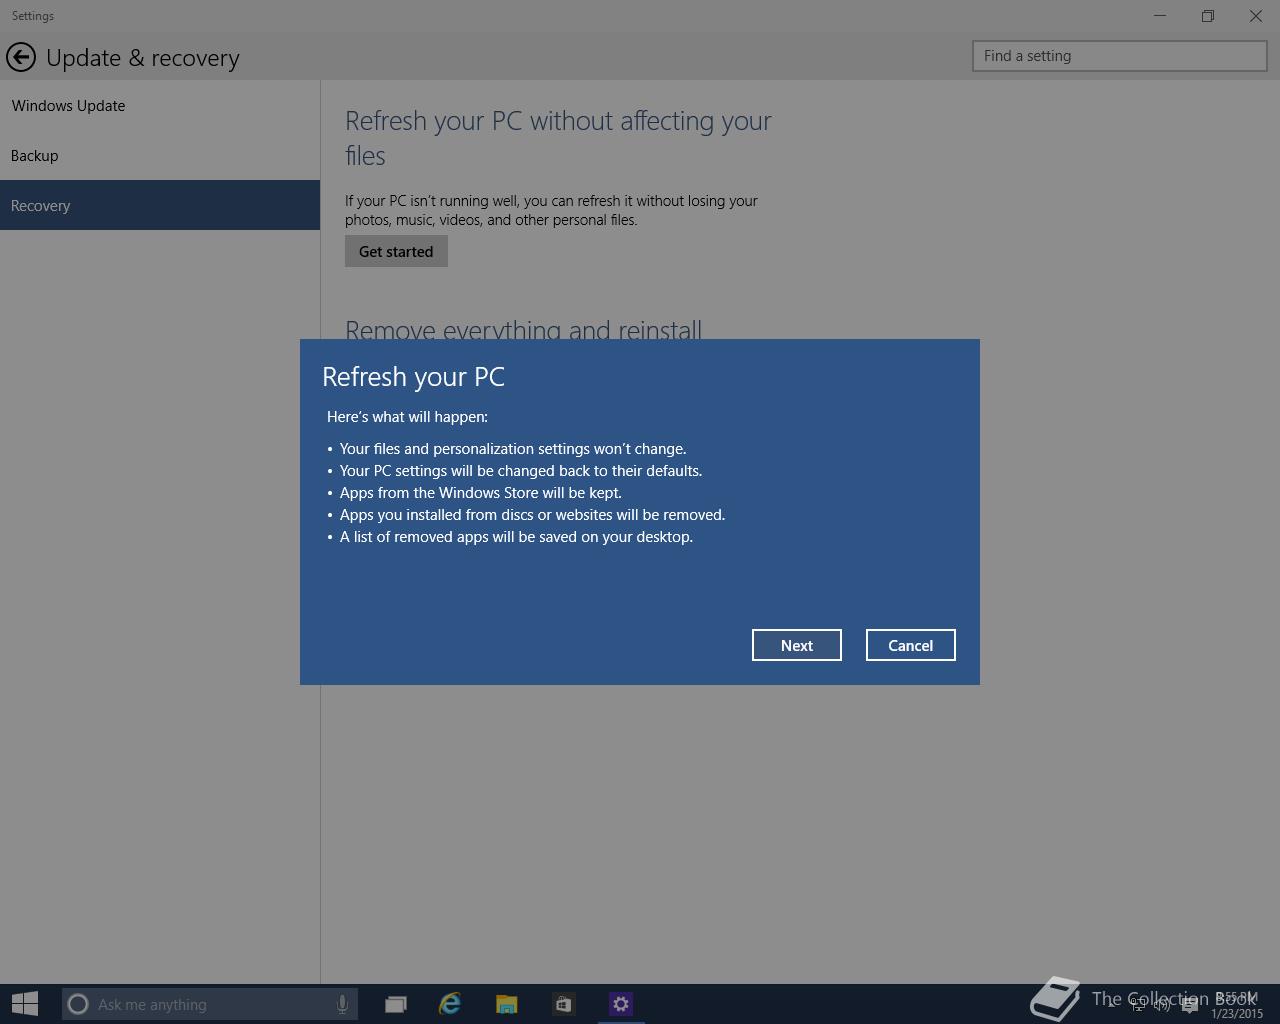Select the Recovery sidebar item
Image resolution: width=1280 pixels, height=1024 pixels.
(x=160, y=205)
